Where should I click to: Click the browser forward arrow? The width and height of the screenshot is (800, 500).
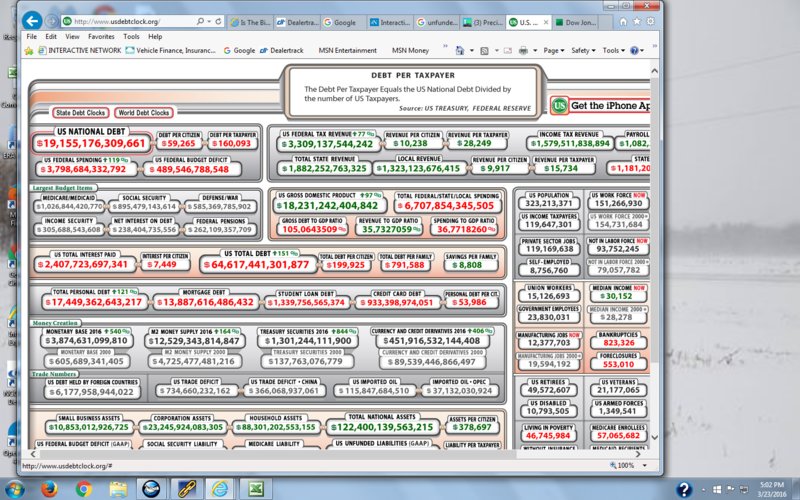point(51,21)
